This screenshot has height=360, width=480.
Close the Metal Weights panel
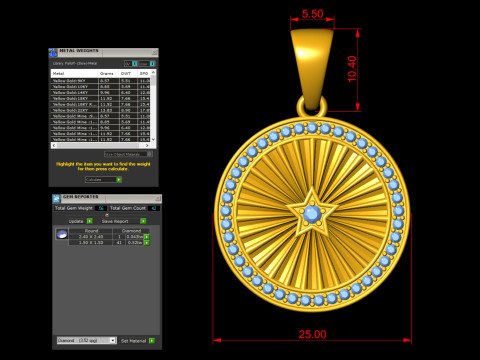[154, 52]
